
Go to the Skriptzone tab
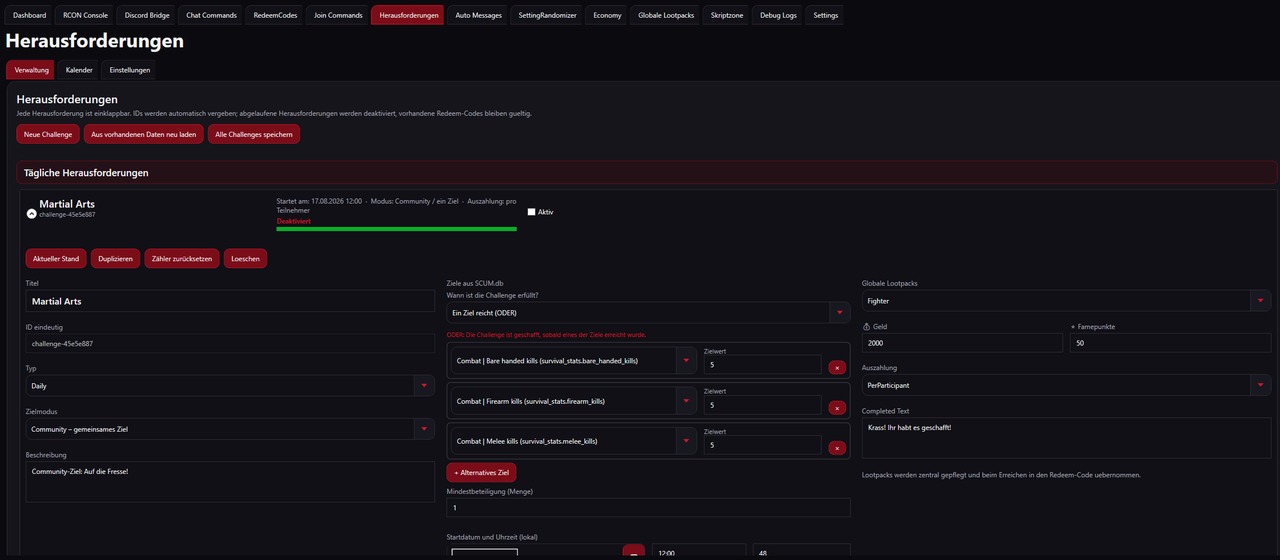tap(727, 15)
